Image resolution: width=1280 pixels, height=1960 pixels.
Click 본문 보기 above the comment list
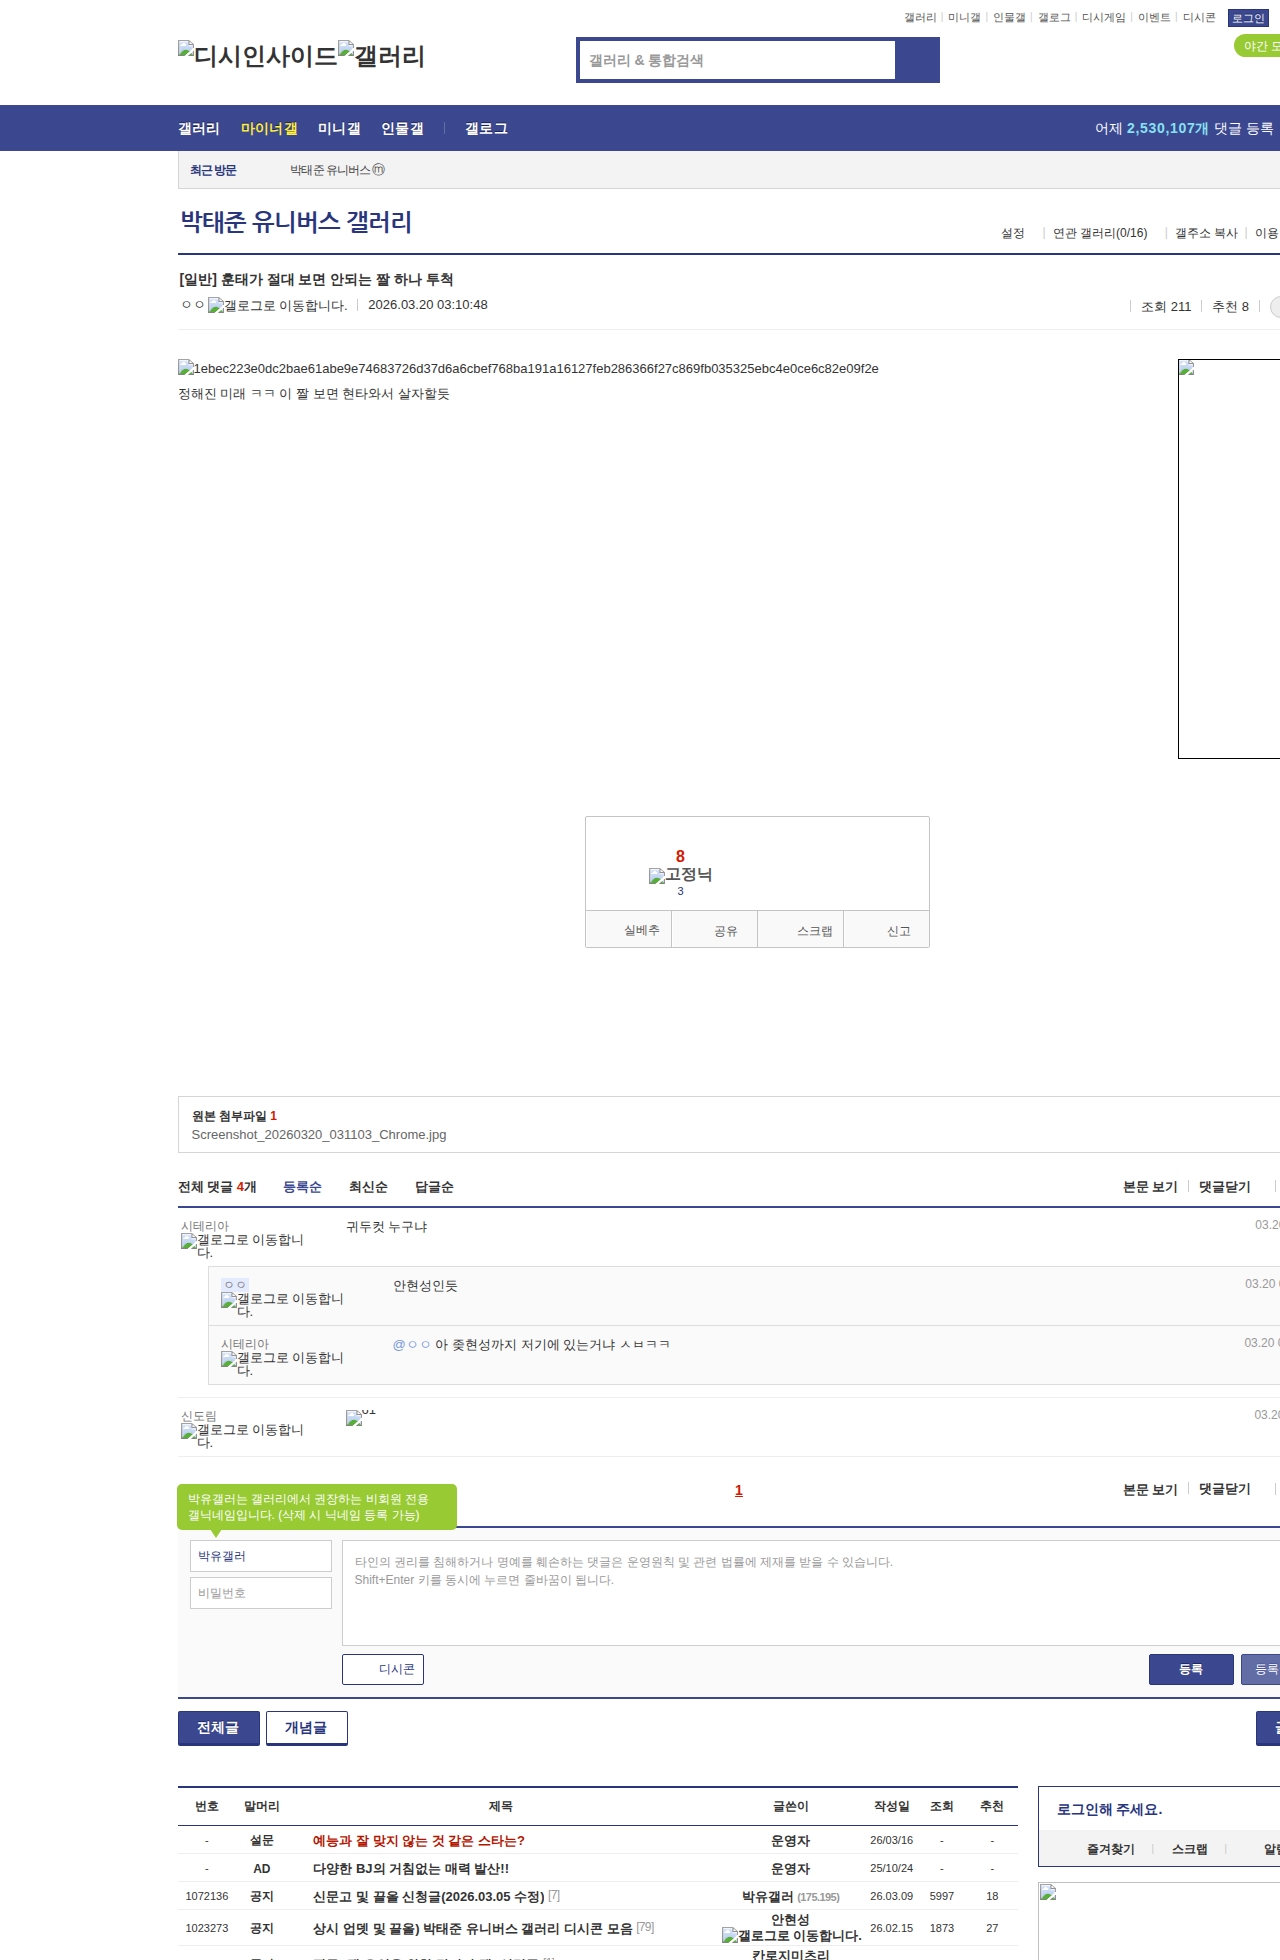[x=1150, y=1187]
